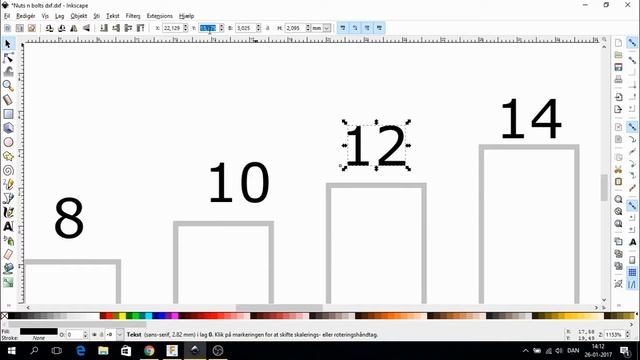Select the Spiral tool
Image resolution: width=640 pixels, height=360 pixels.
pos(8,170)
